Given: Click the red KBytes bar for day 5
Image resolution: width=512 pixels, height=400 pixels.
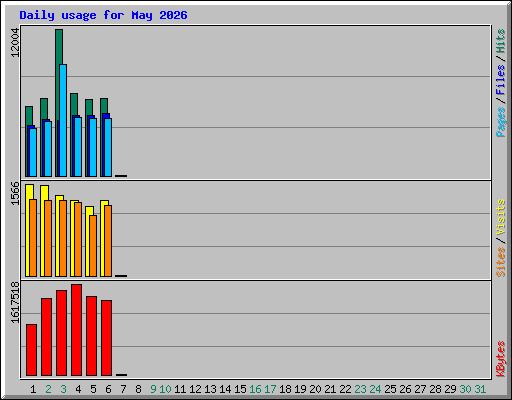Looking at the screenshot, I should pyautogui.click(x=91, y=336).
